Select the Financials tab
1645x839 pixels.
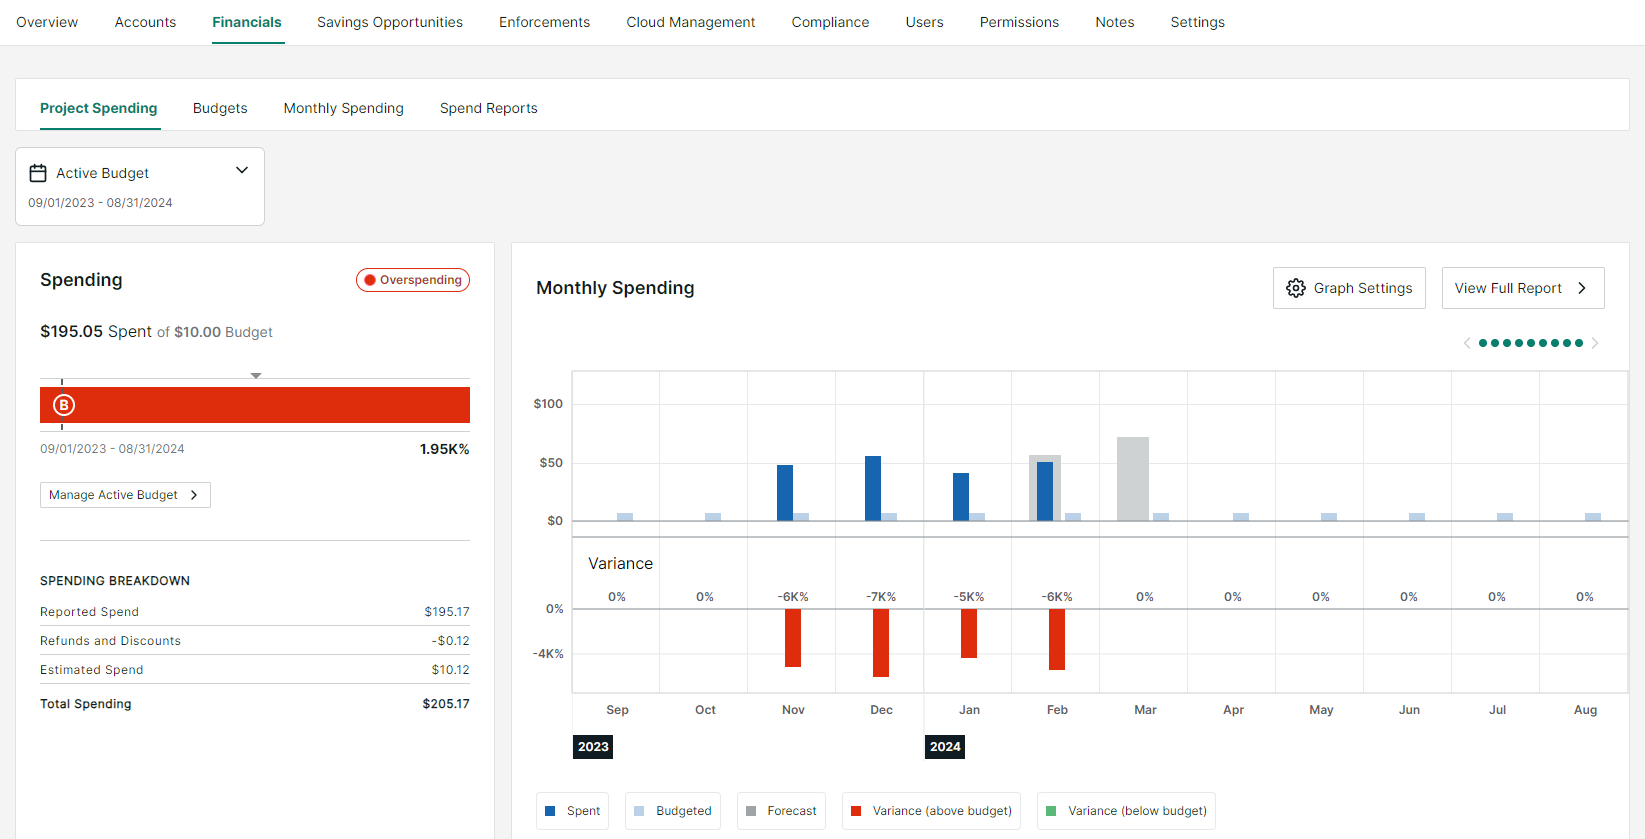(247, 22)
